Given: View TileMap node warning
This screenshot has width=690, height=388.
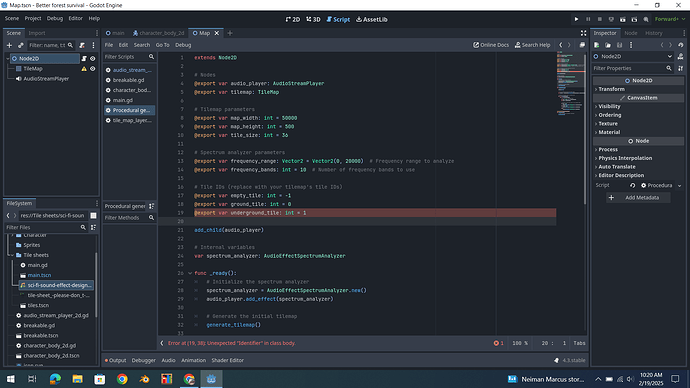Looking at the screenshot, I should click(84, 69).
